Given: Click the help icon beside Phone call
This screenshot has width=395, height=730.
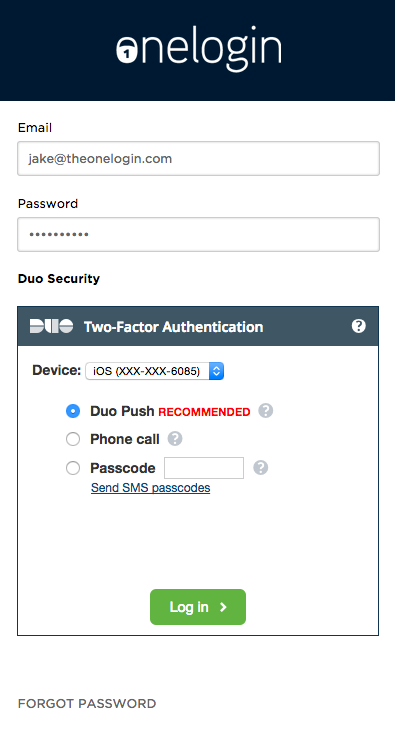Looking at the screenshot, I should (175, 439).
